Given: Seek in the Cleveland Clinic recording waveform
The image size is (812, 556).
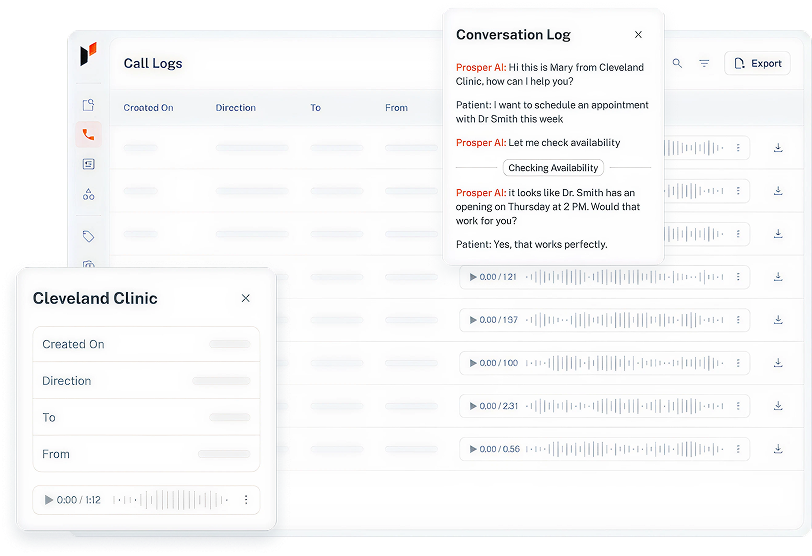Looking at the screenshot, I should click(170, 500).
